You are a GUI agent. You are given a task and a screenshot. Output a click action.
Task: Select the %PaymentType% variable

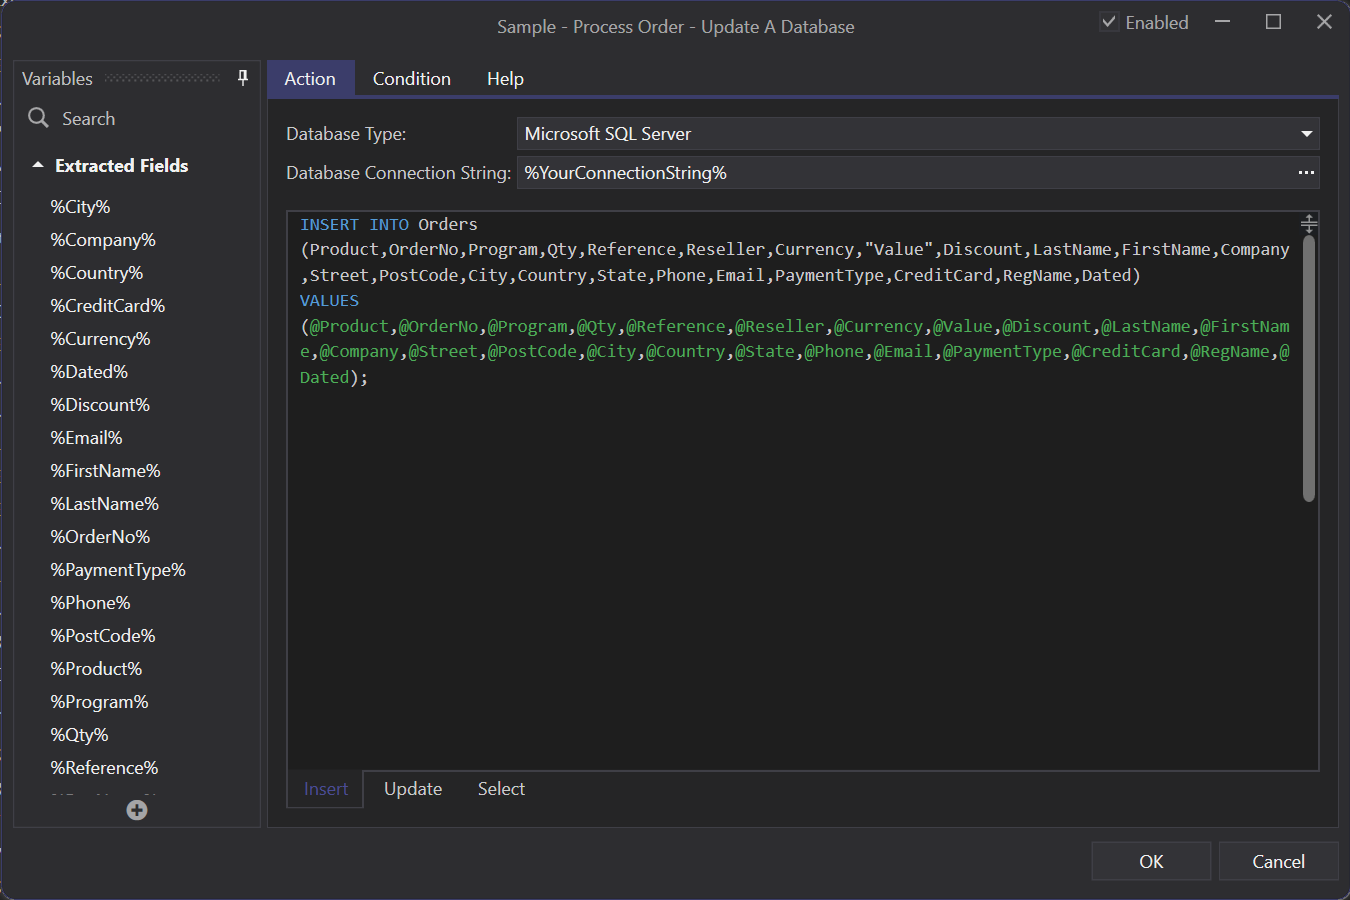tap(118, 570)
